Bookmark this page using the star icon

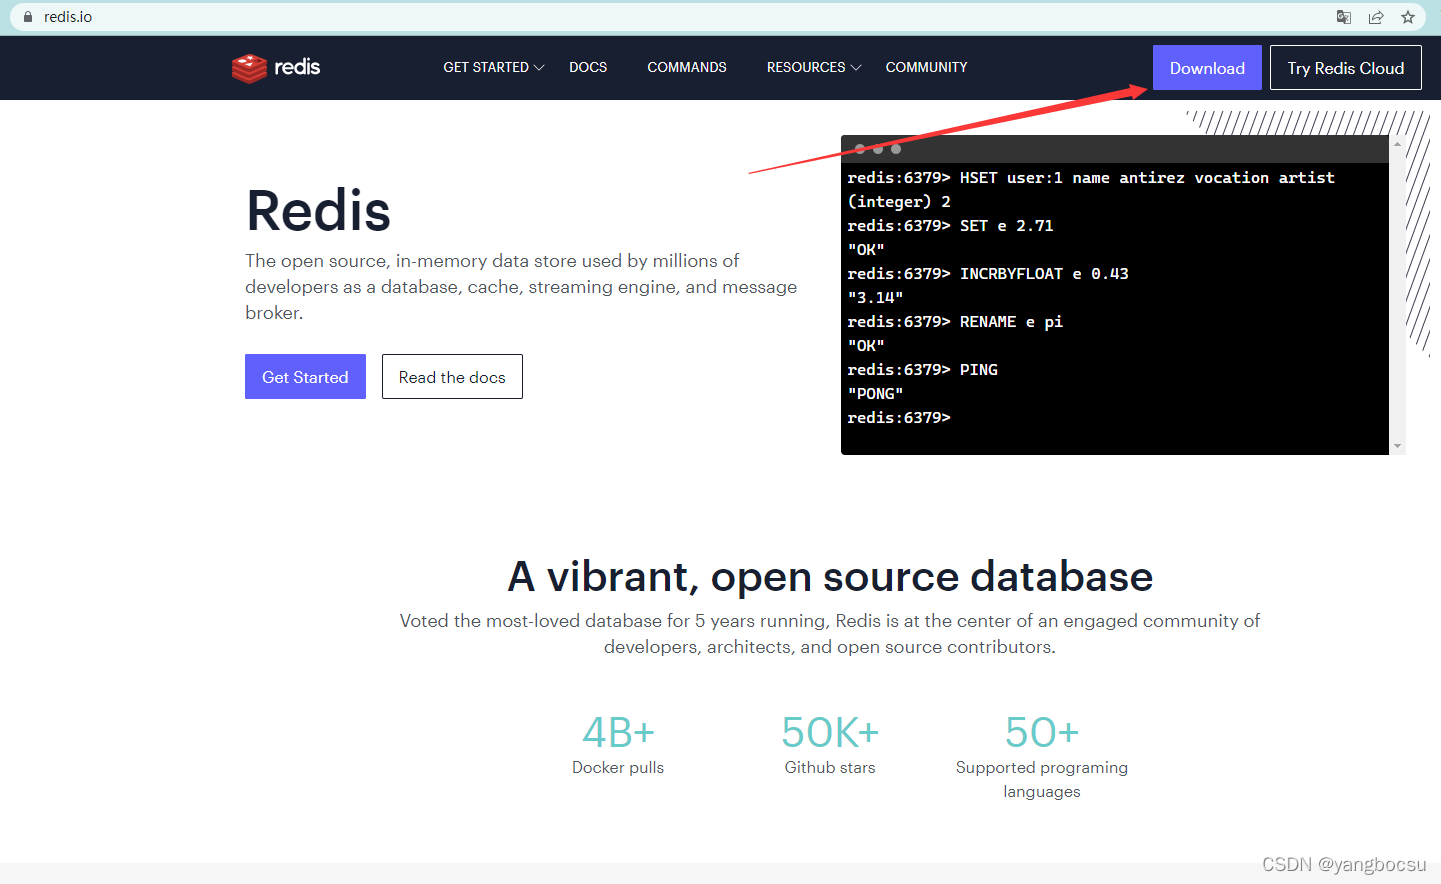click(x=1408, y=16)
